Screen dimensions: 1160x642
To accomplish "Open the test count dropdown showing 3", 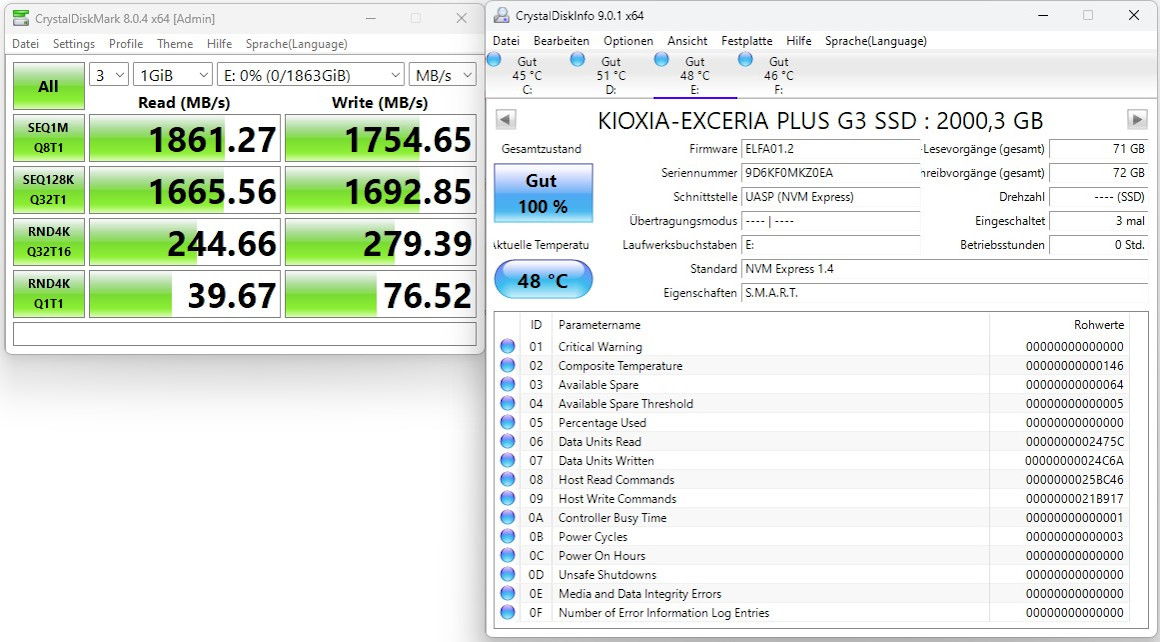I will point(109,75).
